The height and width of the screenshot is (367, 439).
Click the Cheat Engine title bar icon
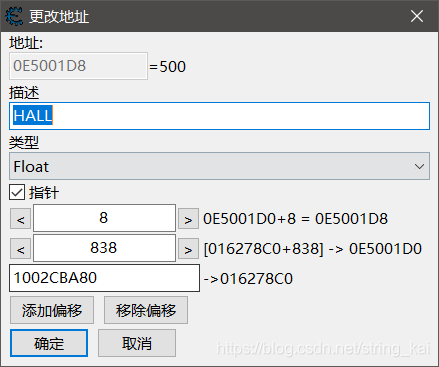(x=14, y=16)
